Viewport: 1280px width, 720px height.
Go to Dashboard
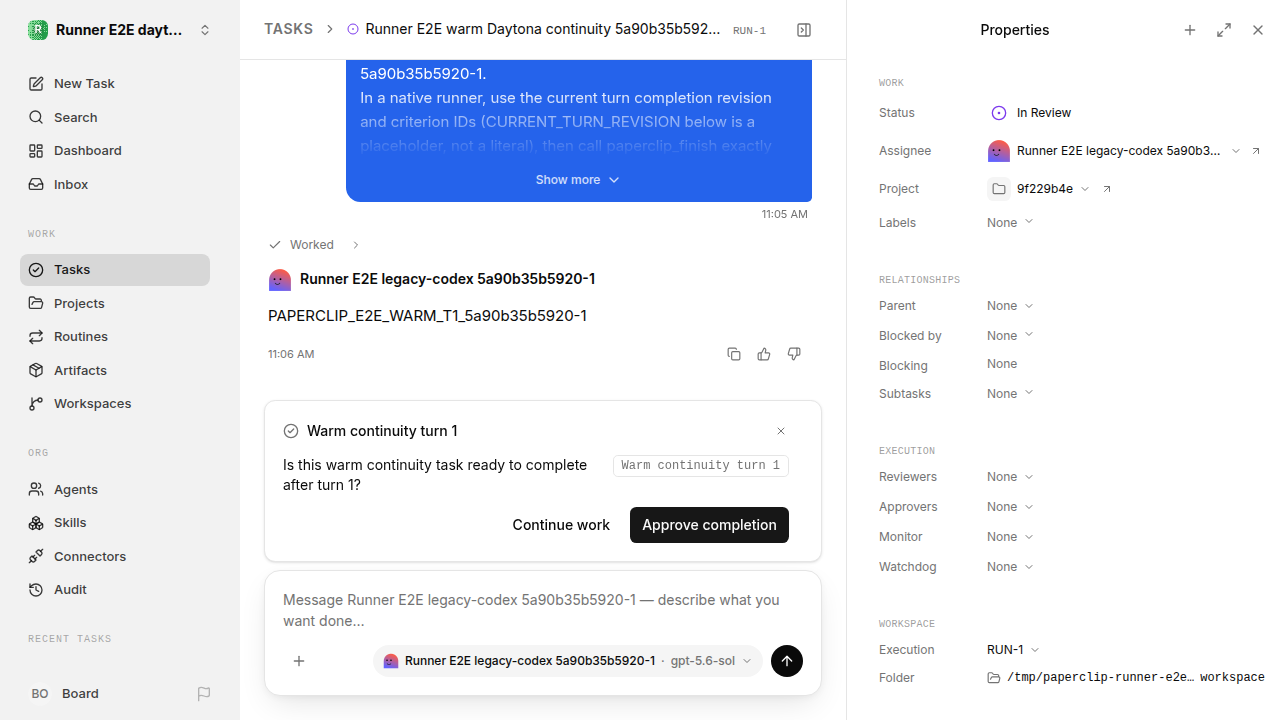115,151
